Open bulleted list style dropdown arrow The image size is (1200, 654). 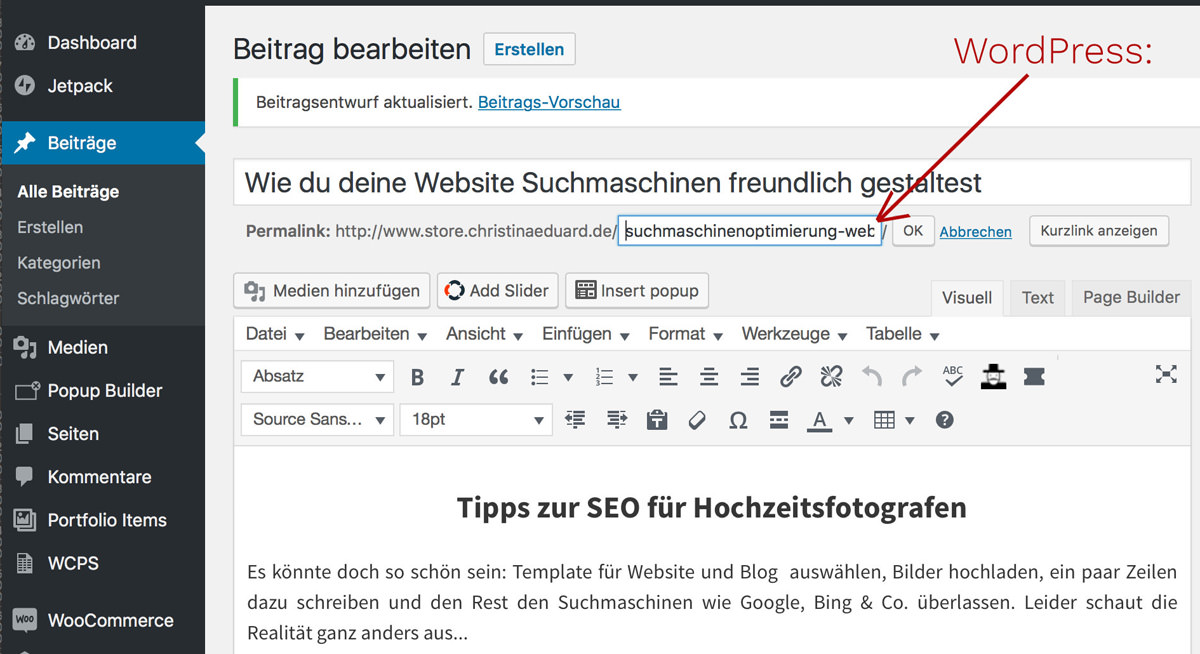click(x=568, y=378)
